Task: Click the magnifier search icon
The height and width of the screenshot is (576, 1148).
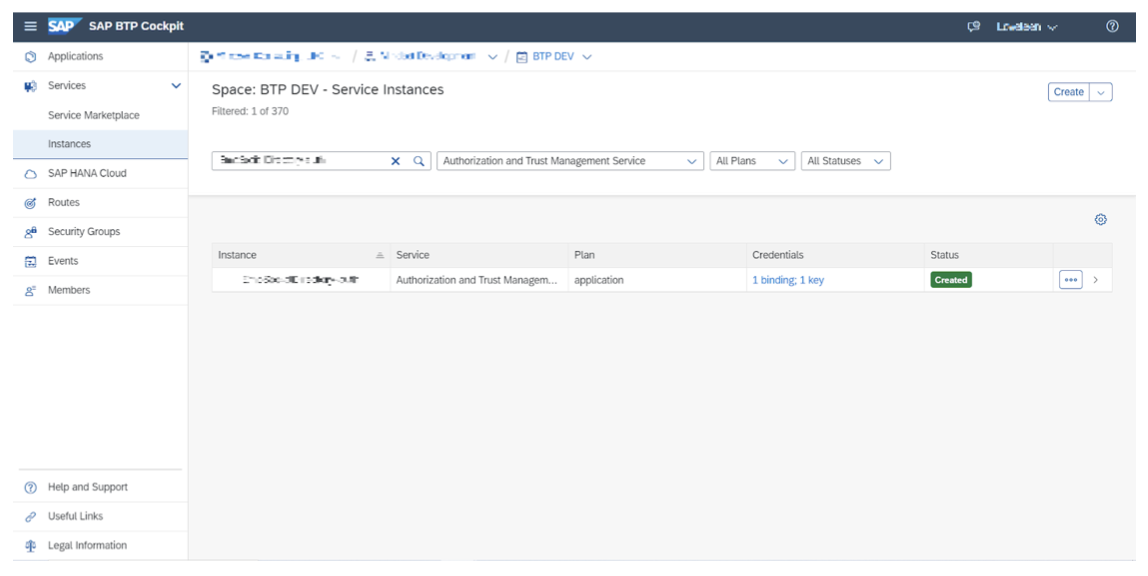Action: coord(419,161)
